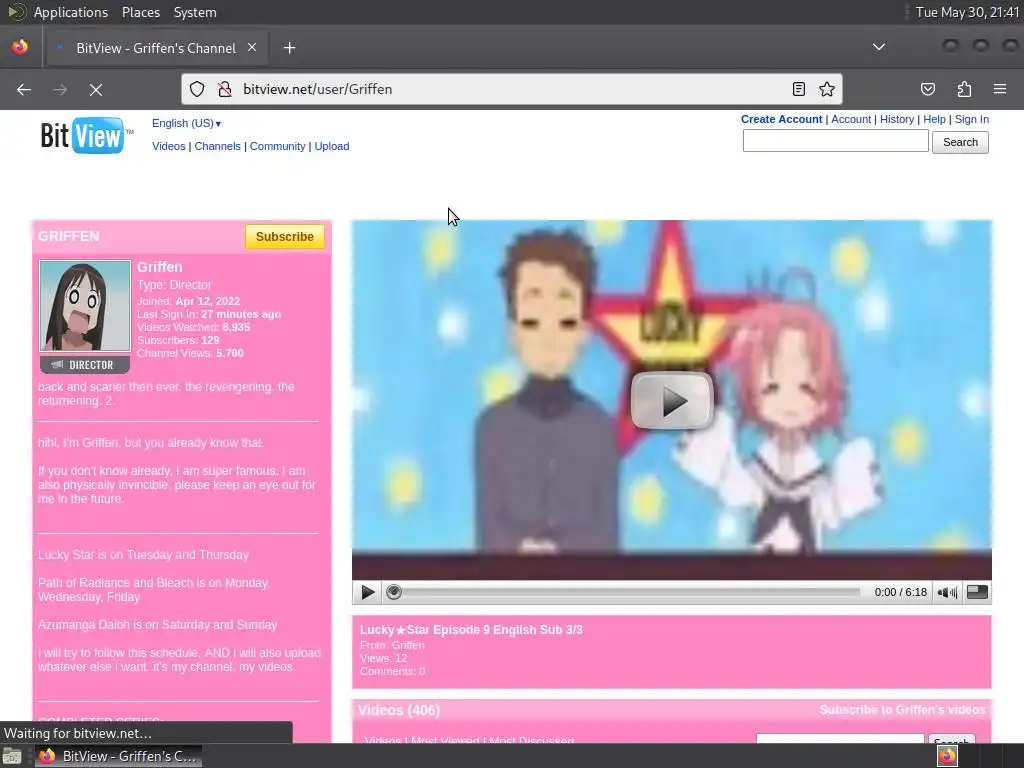Open the Channels navigation link
Screen dimensions: 1024x768
tap(217, 146)
